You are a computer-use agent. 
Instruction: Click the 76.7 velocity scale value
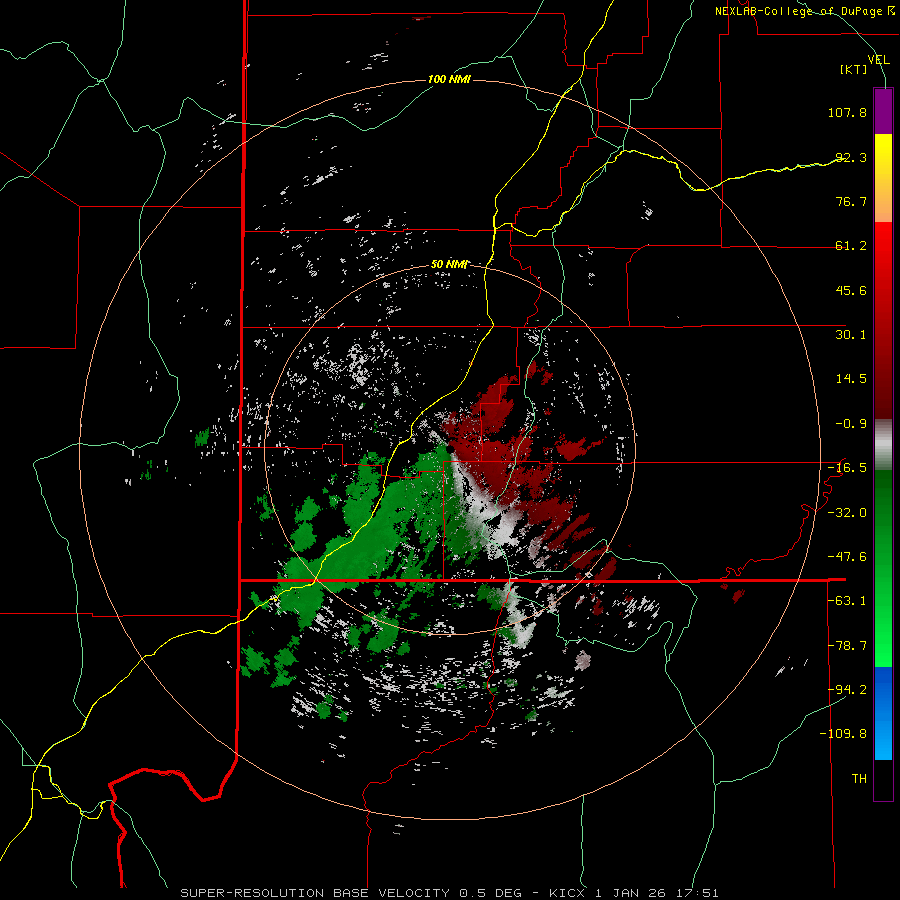851,201
